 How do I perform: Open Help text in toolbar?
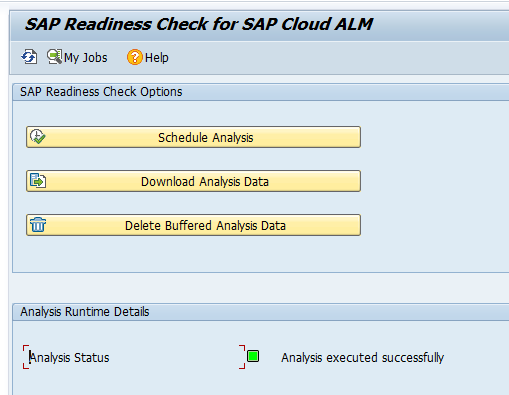pos(157,58)
